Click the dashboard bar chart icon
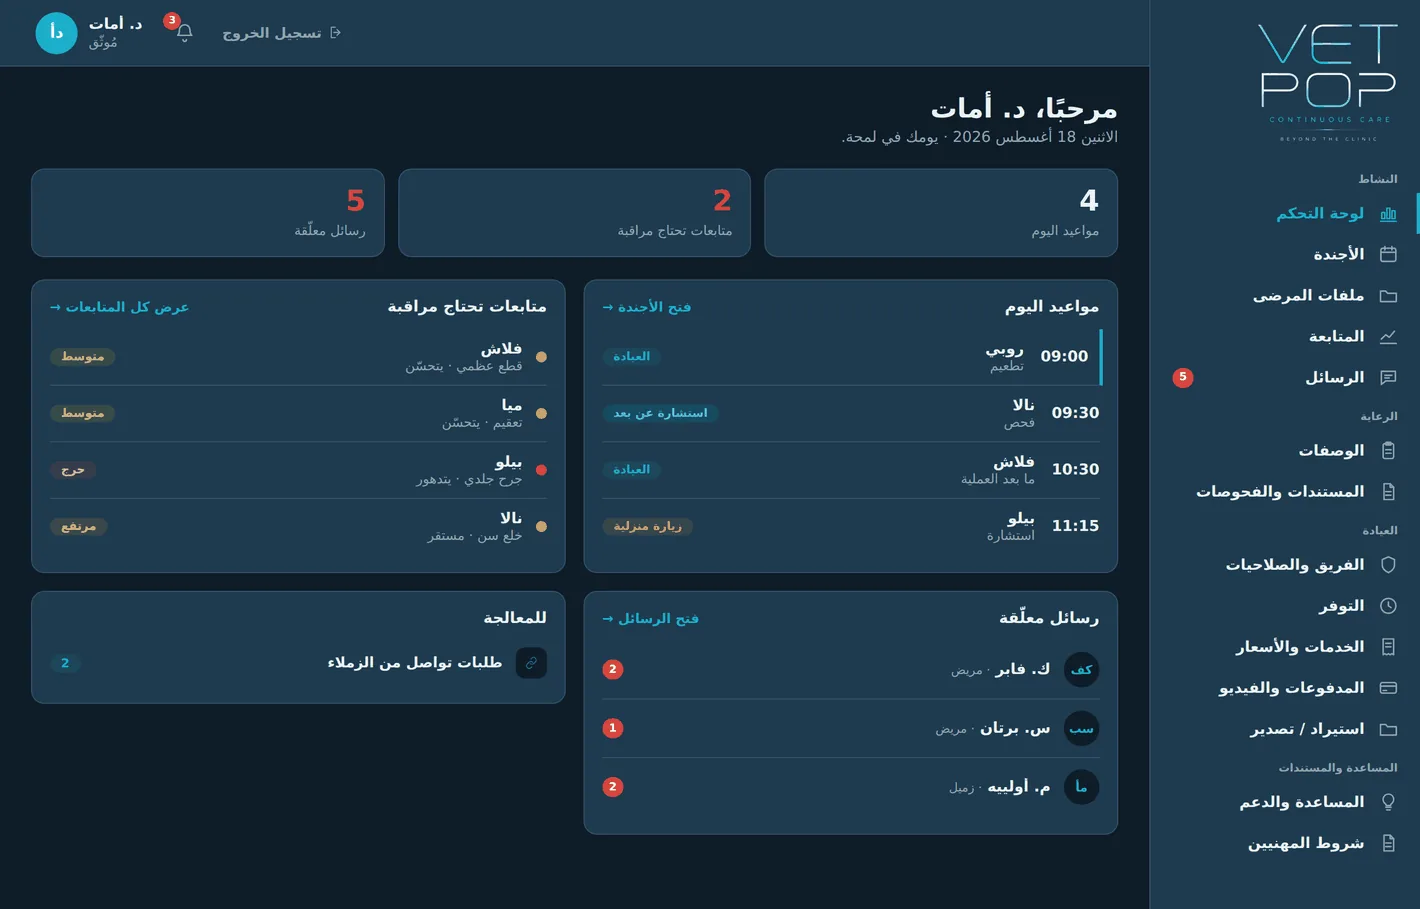The height and width of the screenshot is (909, 1420). pos(1388,214)
